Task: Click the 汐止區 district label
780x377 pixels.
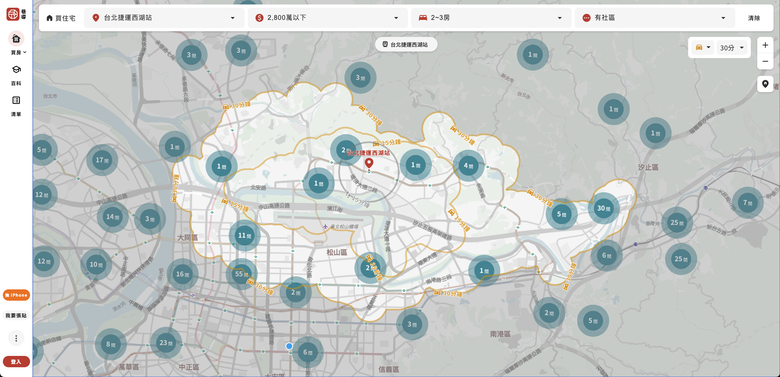Action: 648,167
